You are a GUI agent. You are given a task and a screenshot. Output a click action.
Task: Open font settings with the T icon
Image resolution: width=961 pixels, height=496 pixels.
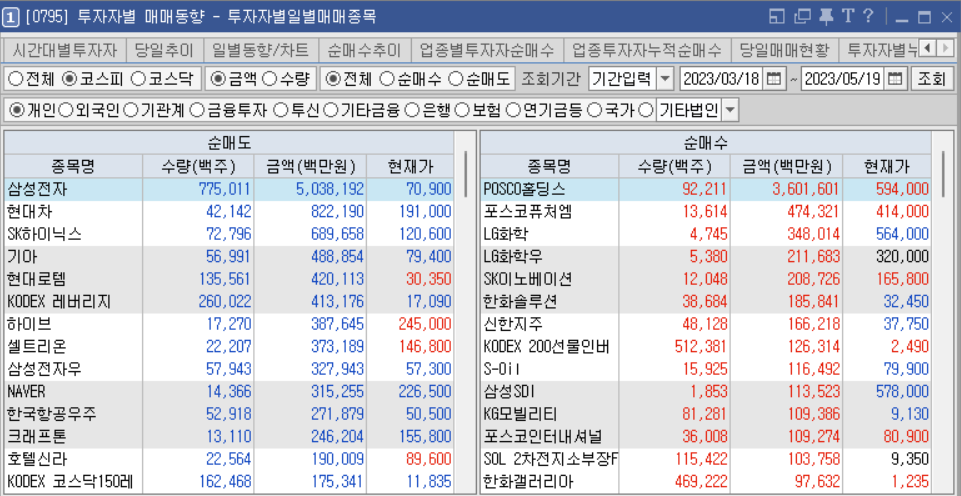(848, 17)
